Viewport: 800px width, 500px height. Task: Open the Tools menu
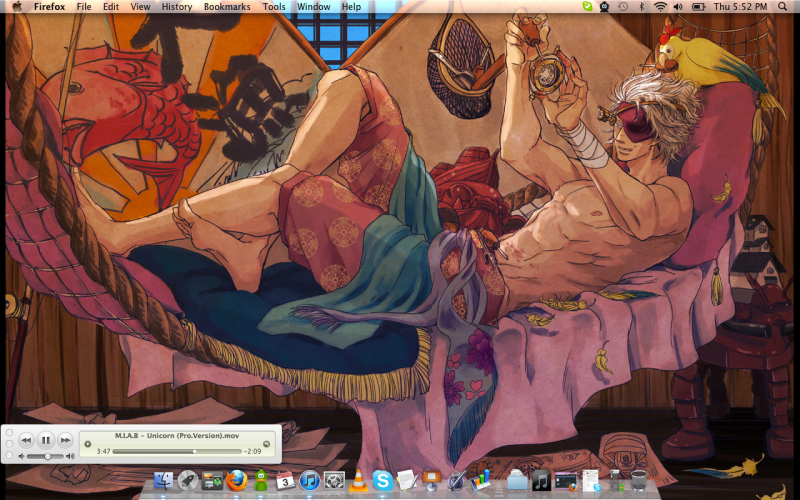pos(274,7)
